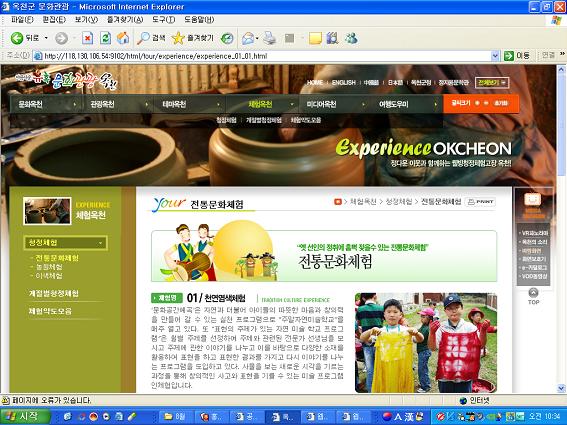Open 체험약도모음 in the left sidebar
567x425 pixels.
pos(50,311)
